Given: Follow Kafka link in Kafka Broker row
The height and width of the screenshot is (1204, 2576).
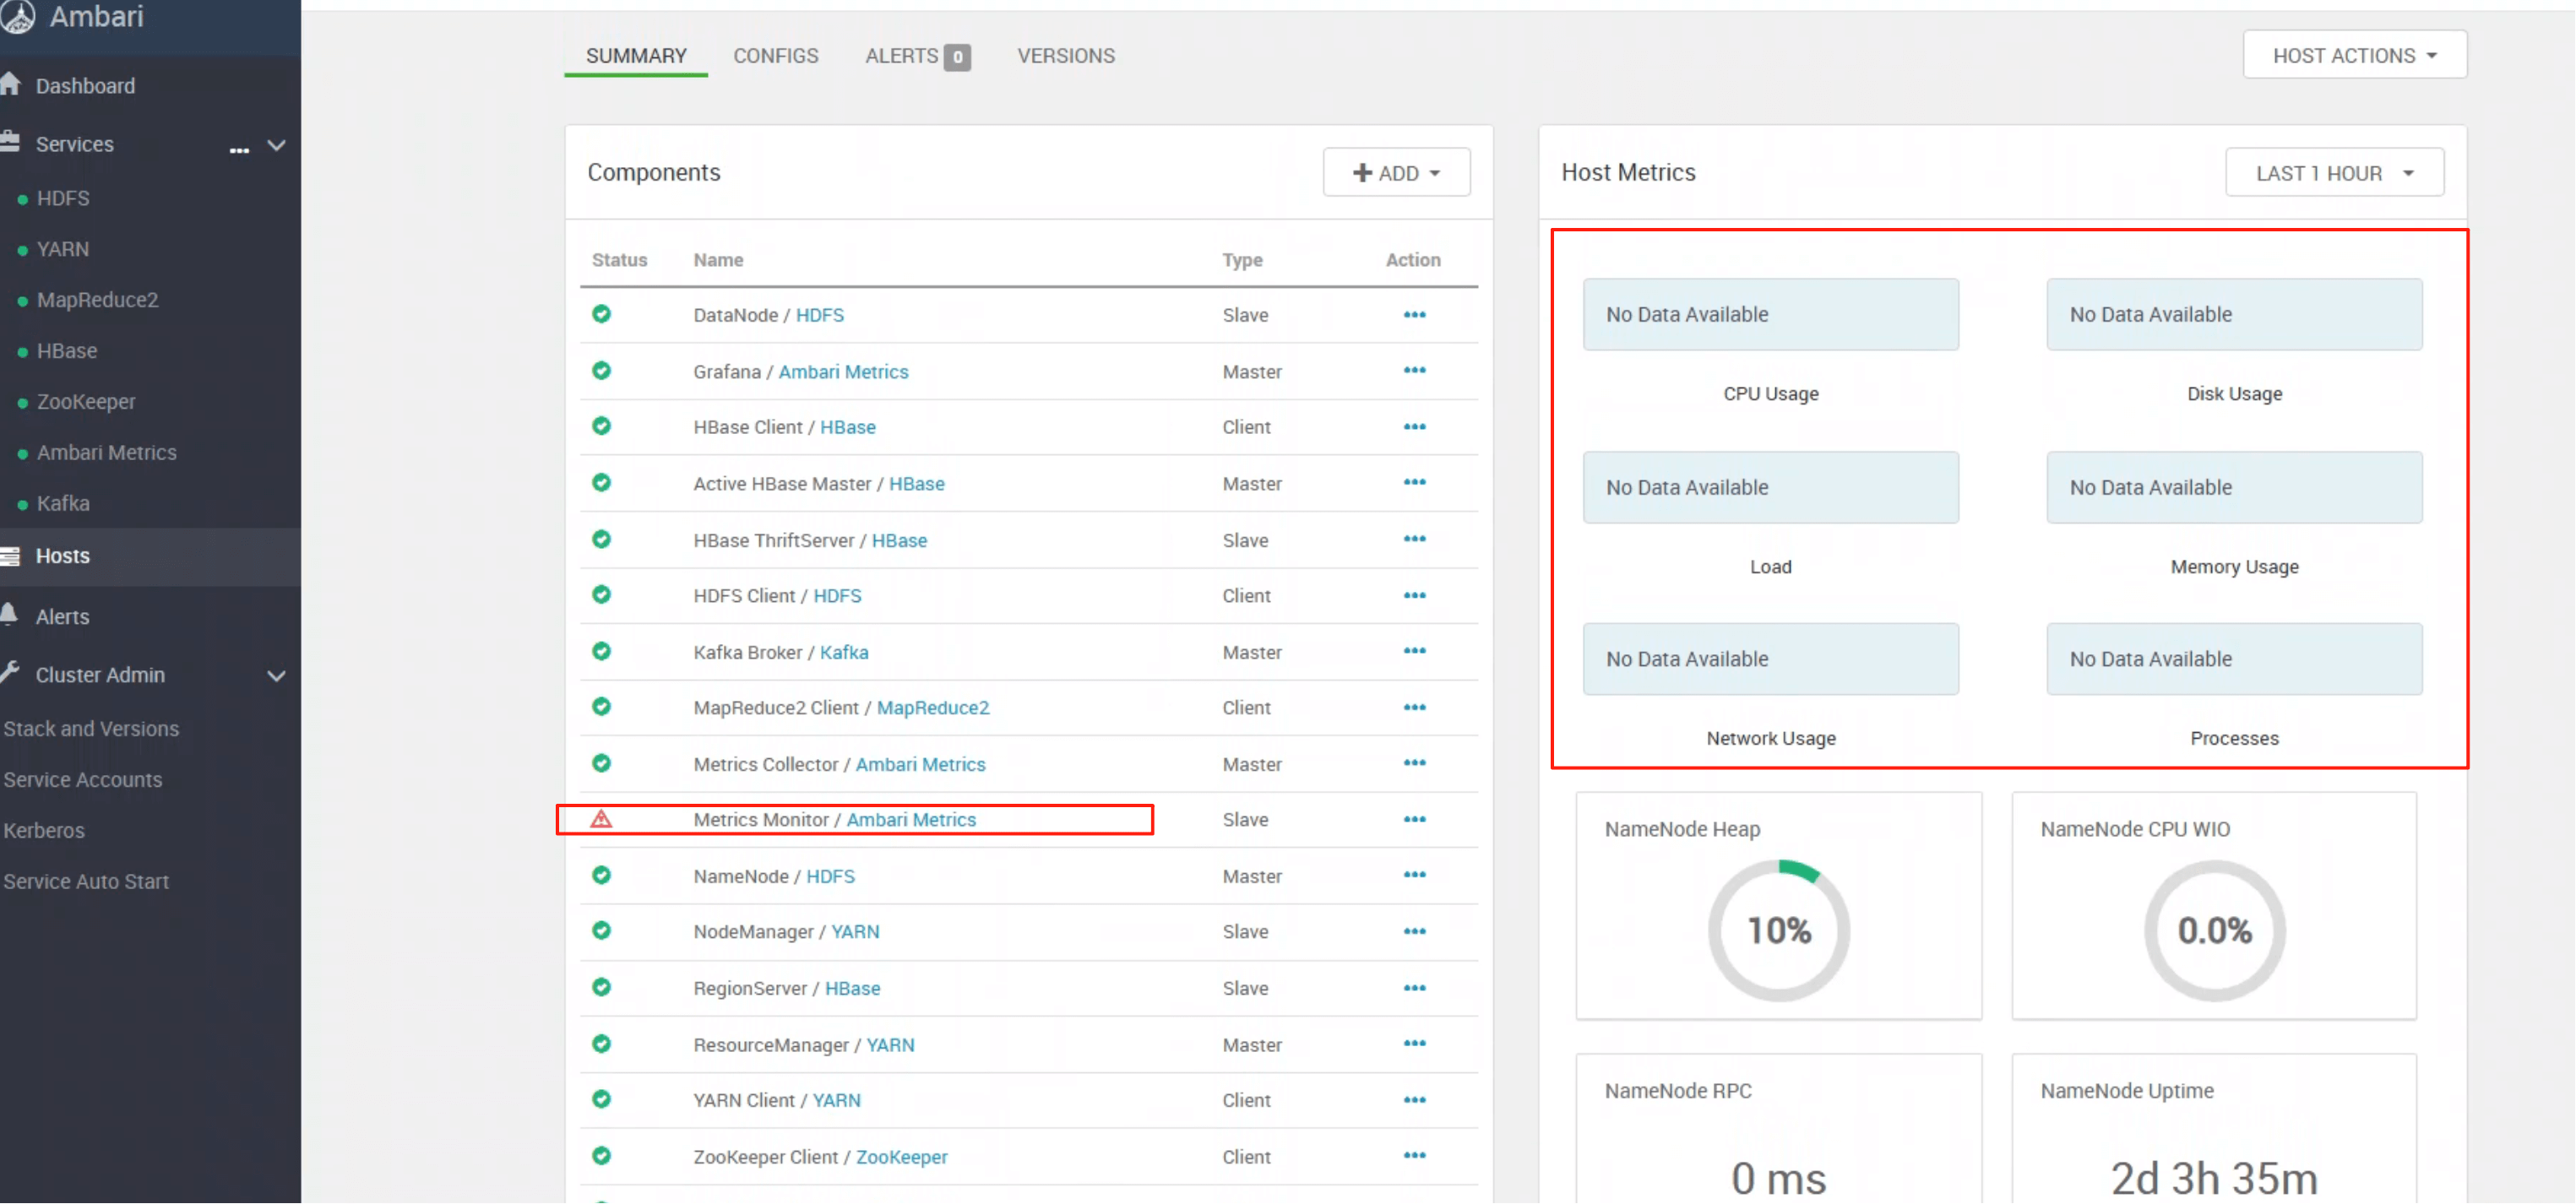Looking at the screenshot, I should (844, 652).
